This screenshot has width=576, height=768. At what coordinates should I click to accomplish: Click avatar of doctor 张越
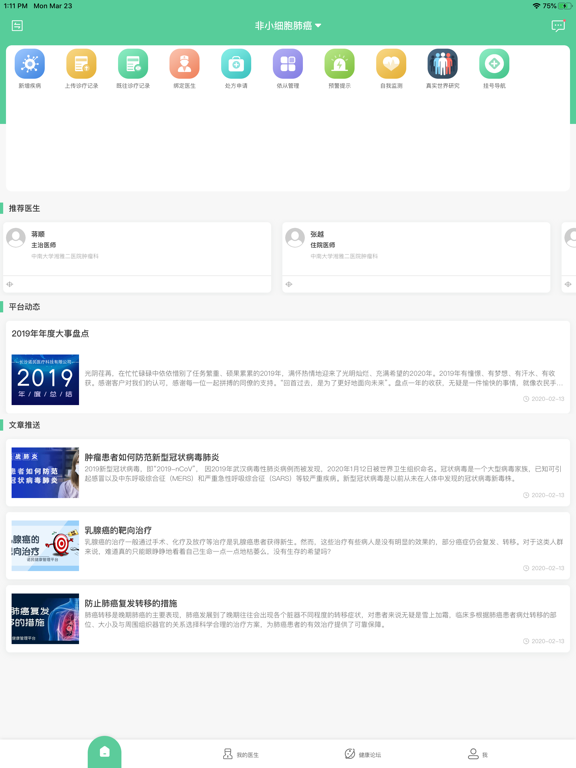tap(295, 238)
